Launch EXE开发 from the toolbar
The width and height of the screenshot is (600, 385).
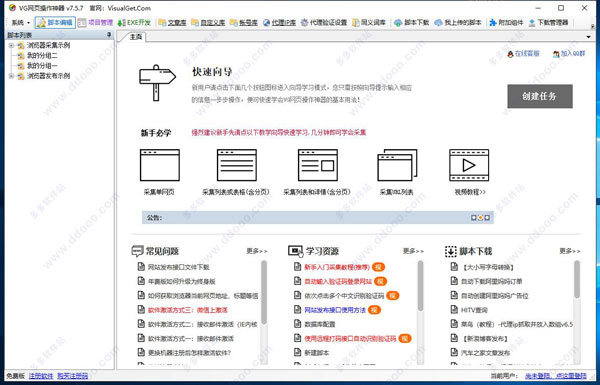[x=134, y=23]
